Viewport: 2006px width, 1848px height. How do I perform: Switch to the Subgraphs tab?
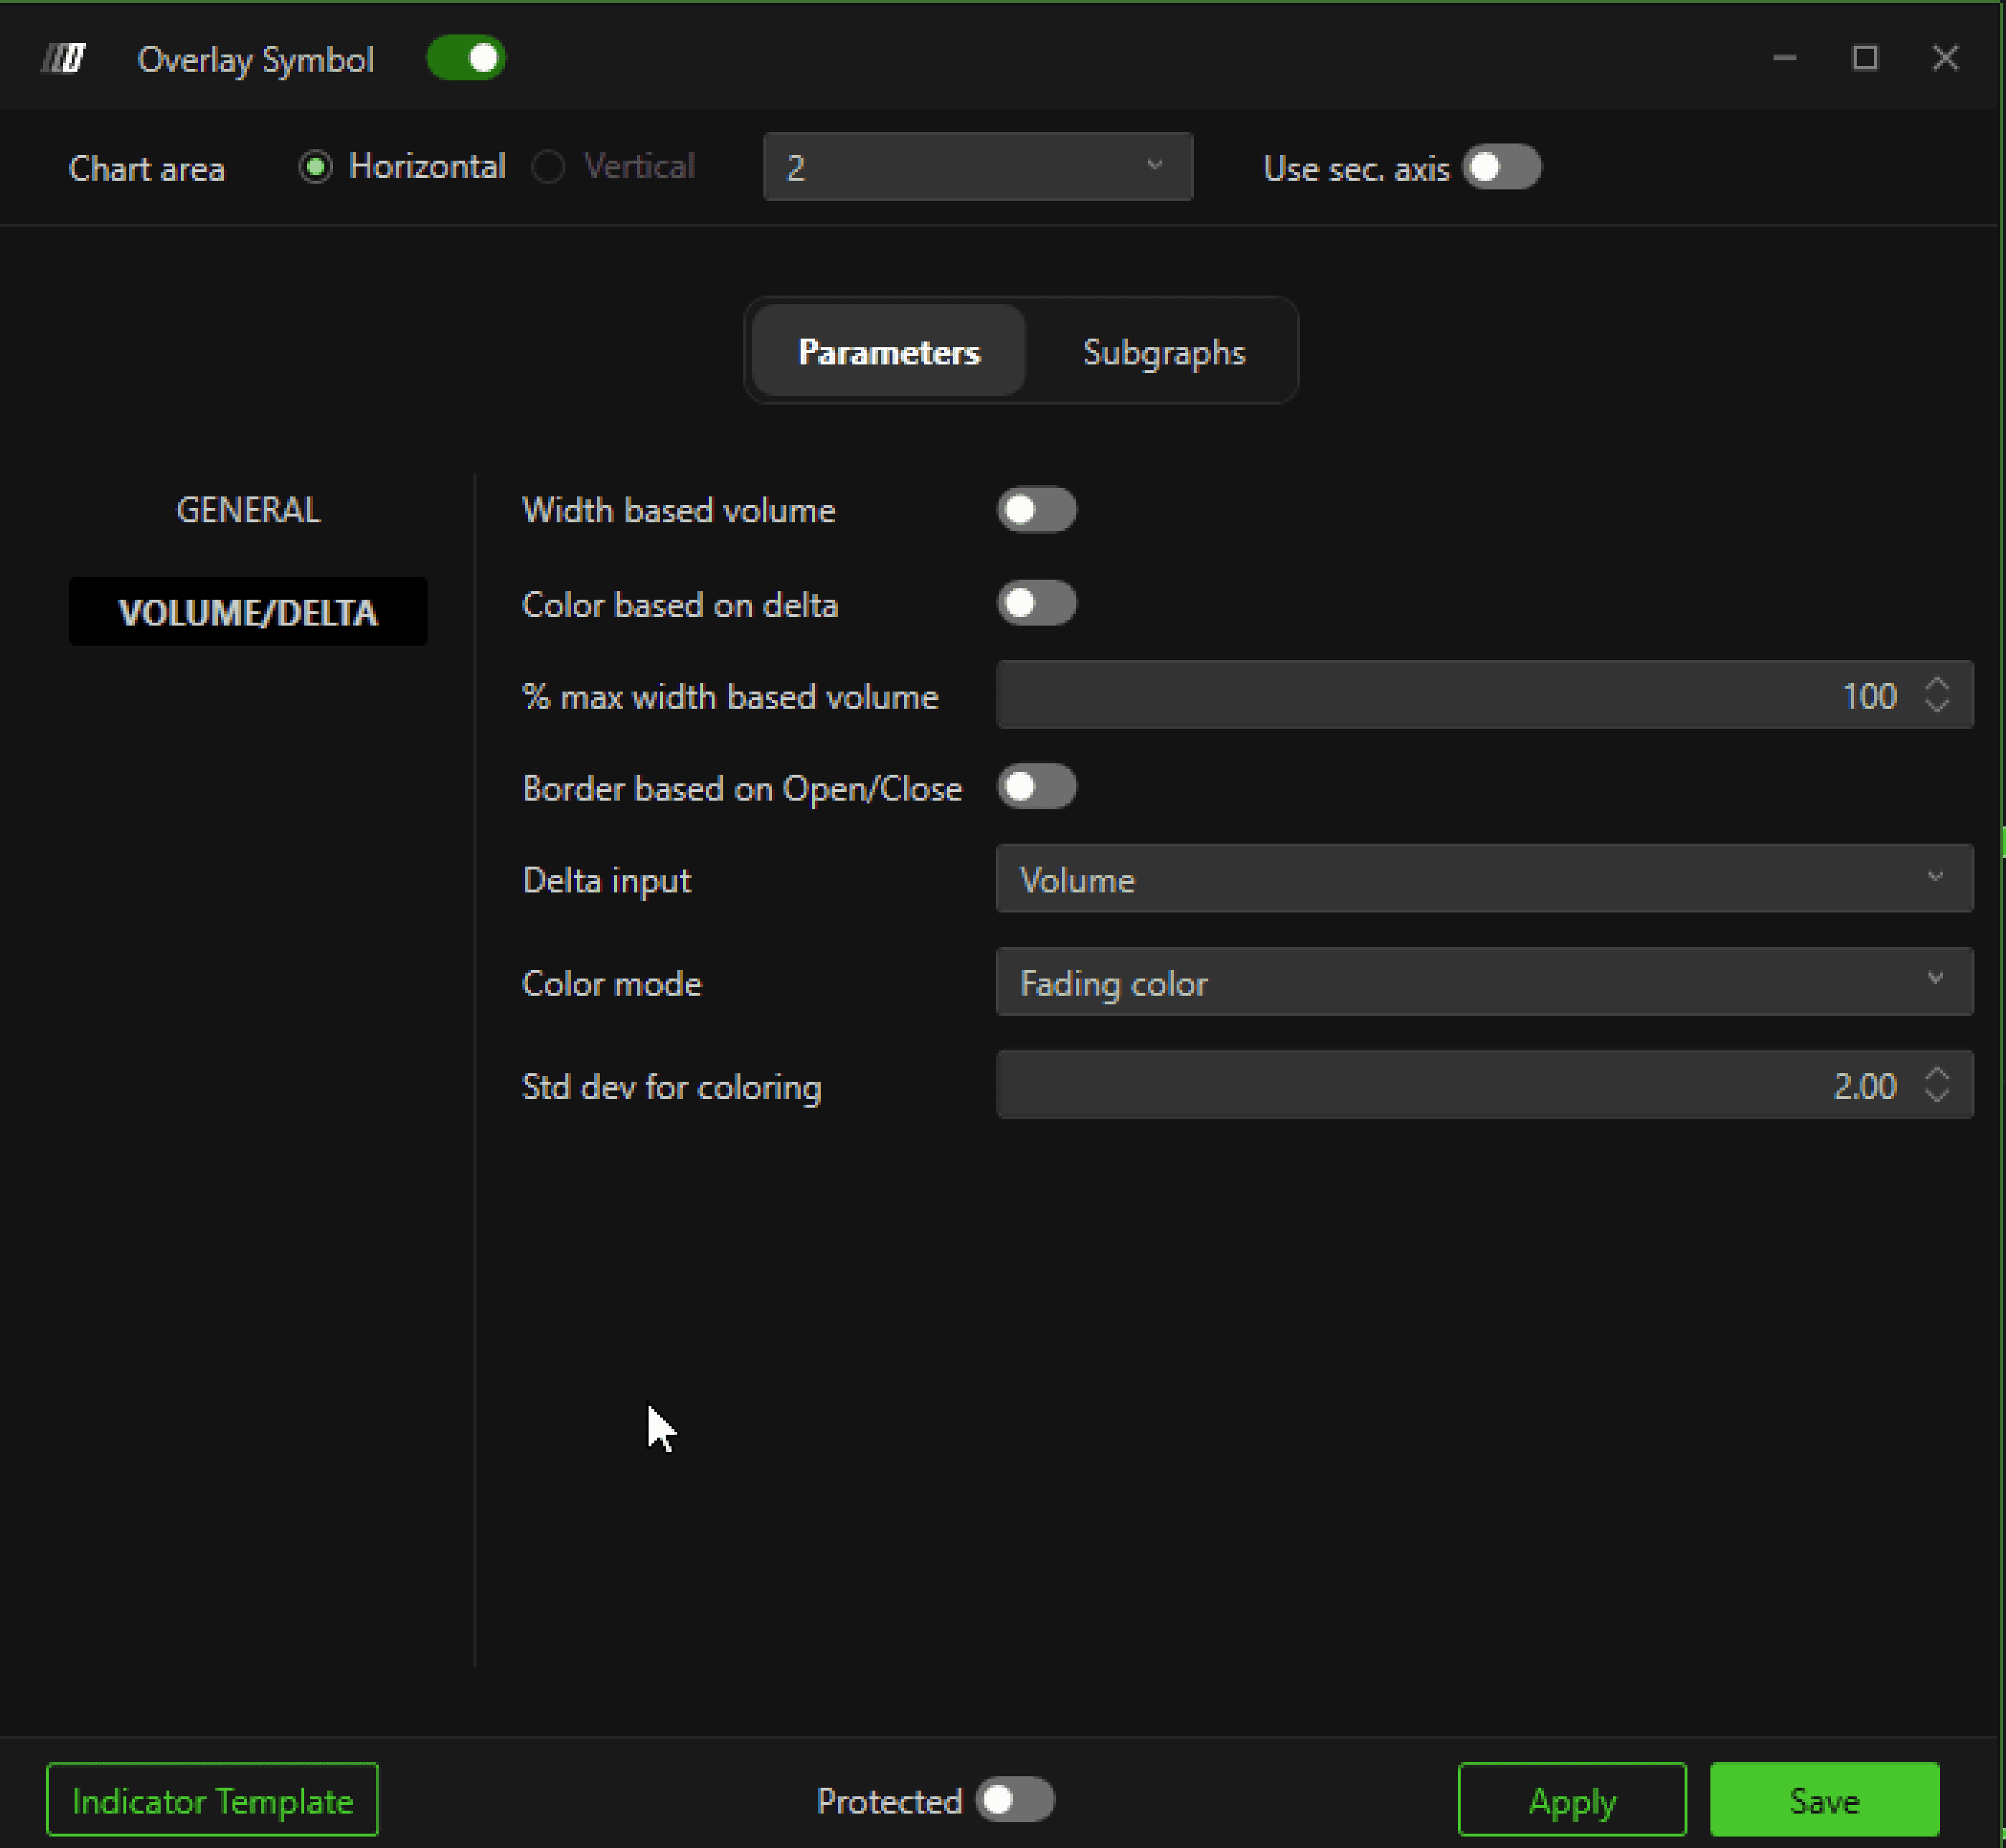click(x=1163, y=352)
